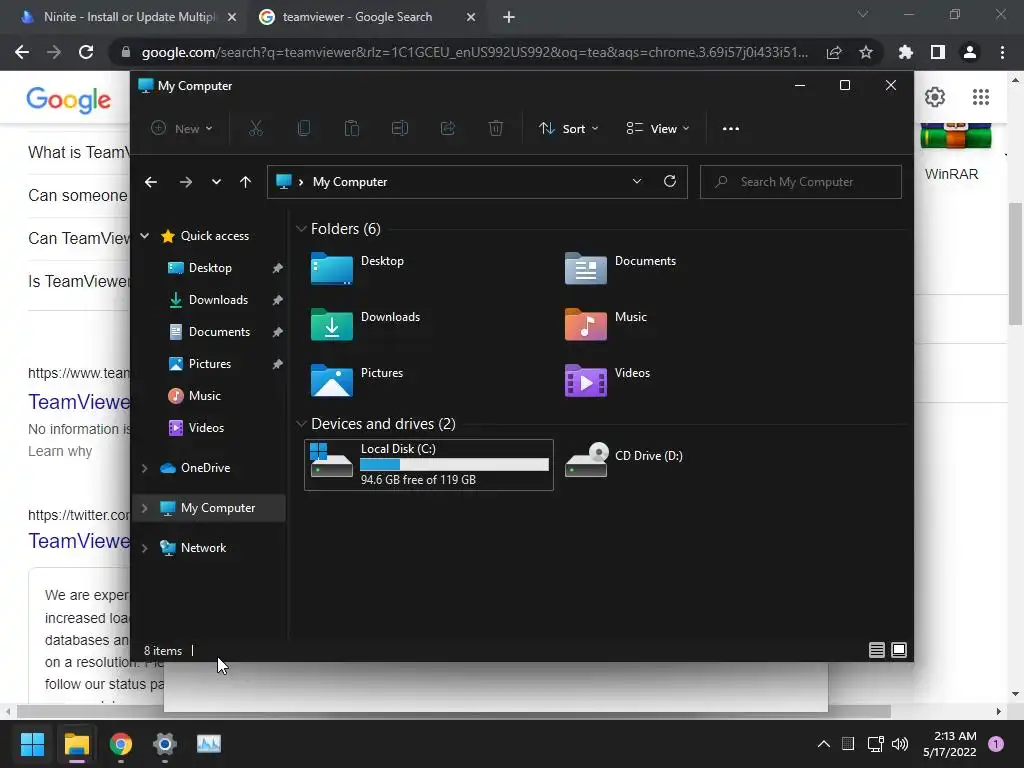Refresh the My Computer view
This screenshot has height=768, width=1024.
click(670, 182)
